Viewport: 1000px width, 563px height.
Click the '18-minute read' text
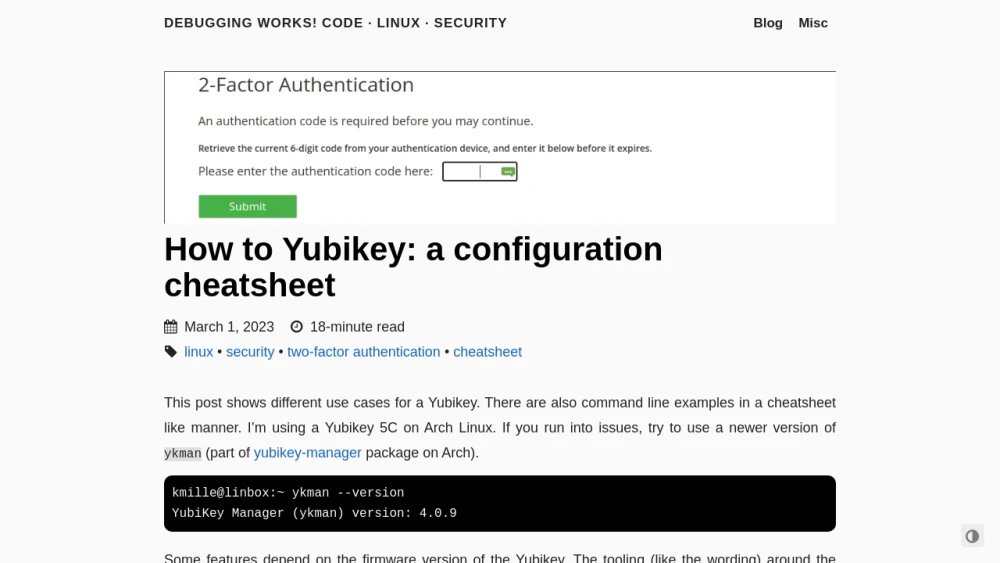pos(357,327)
